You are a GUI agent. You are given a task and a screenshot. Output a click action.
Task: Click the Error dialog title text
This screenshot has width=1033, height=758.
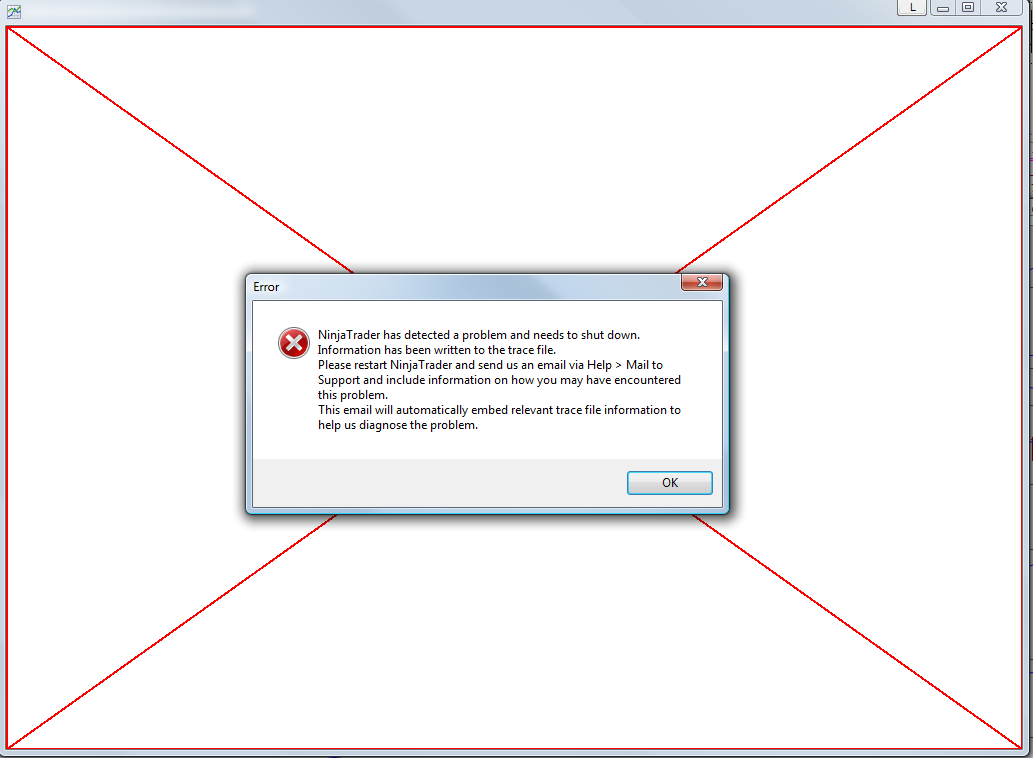pyautogui.click(x=266, y=287)
